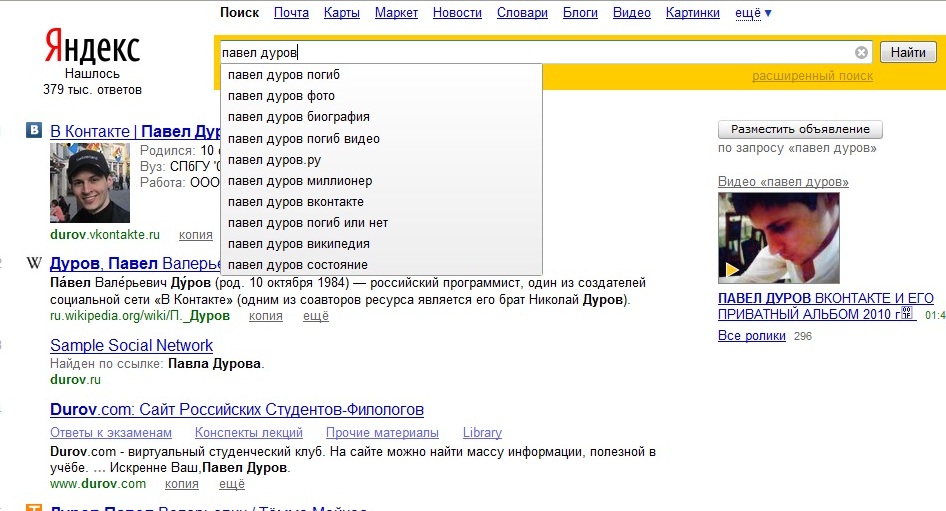Select suggestion 'павел дуров фото'

pyautogui.click(x=381, y=96)
